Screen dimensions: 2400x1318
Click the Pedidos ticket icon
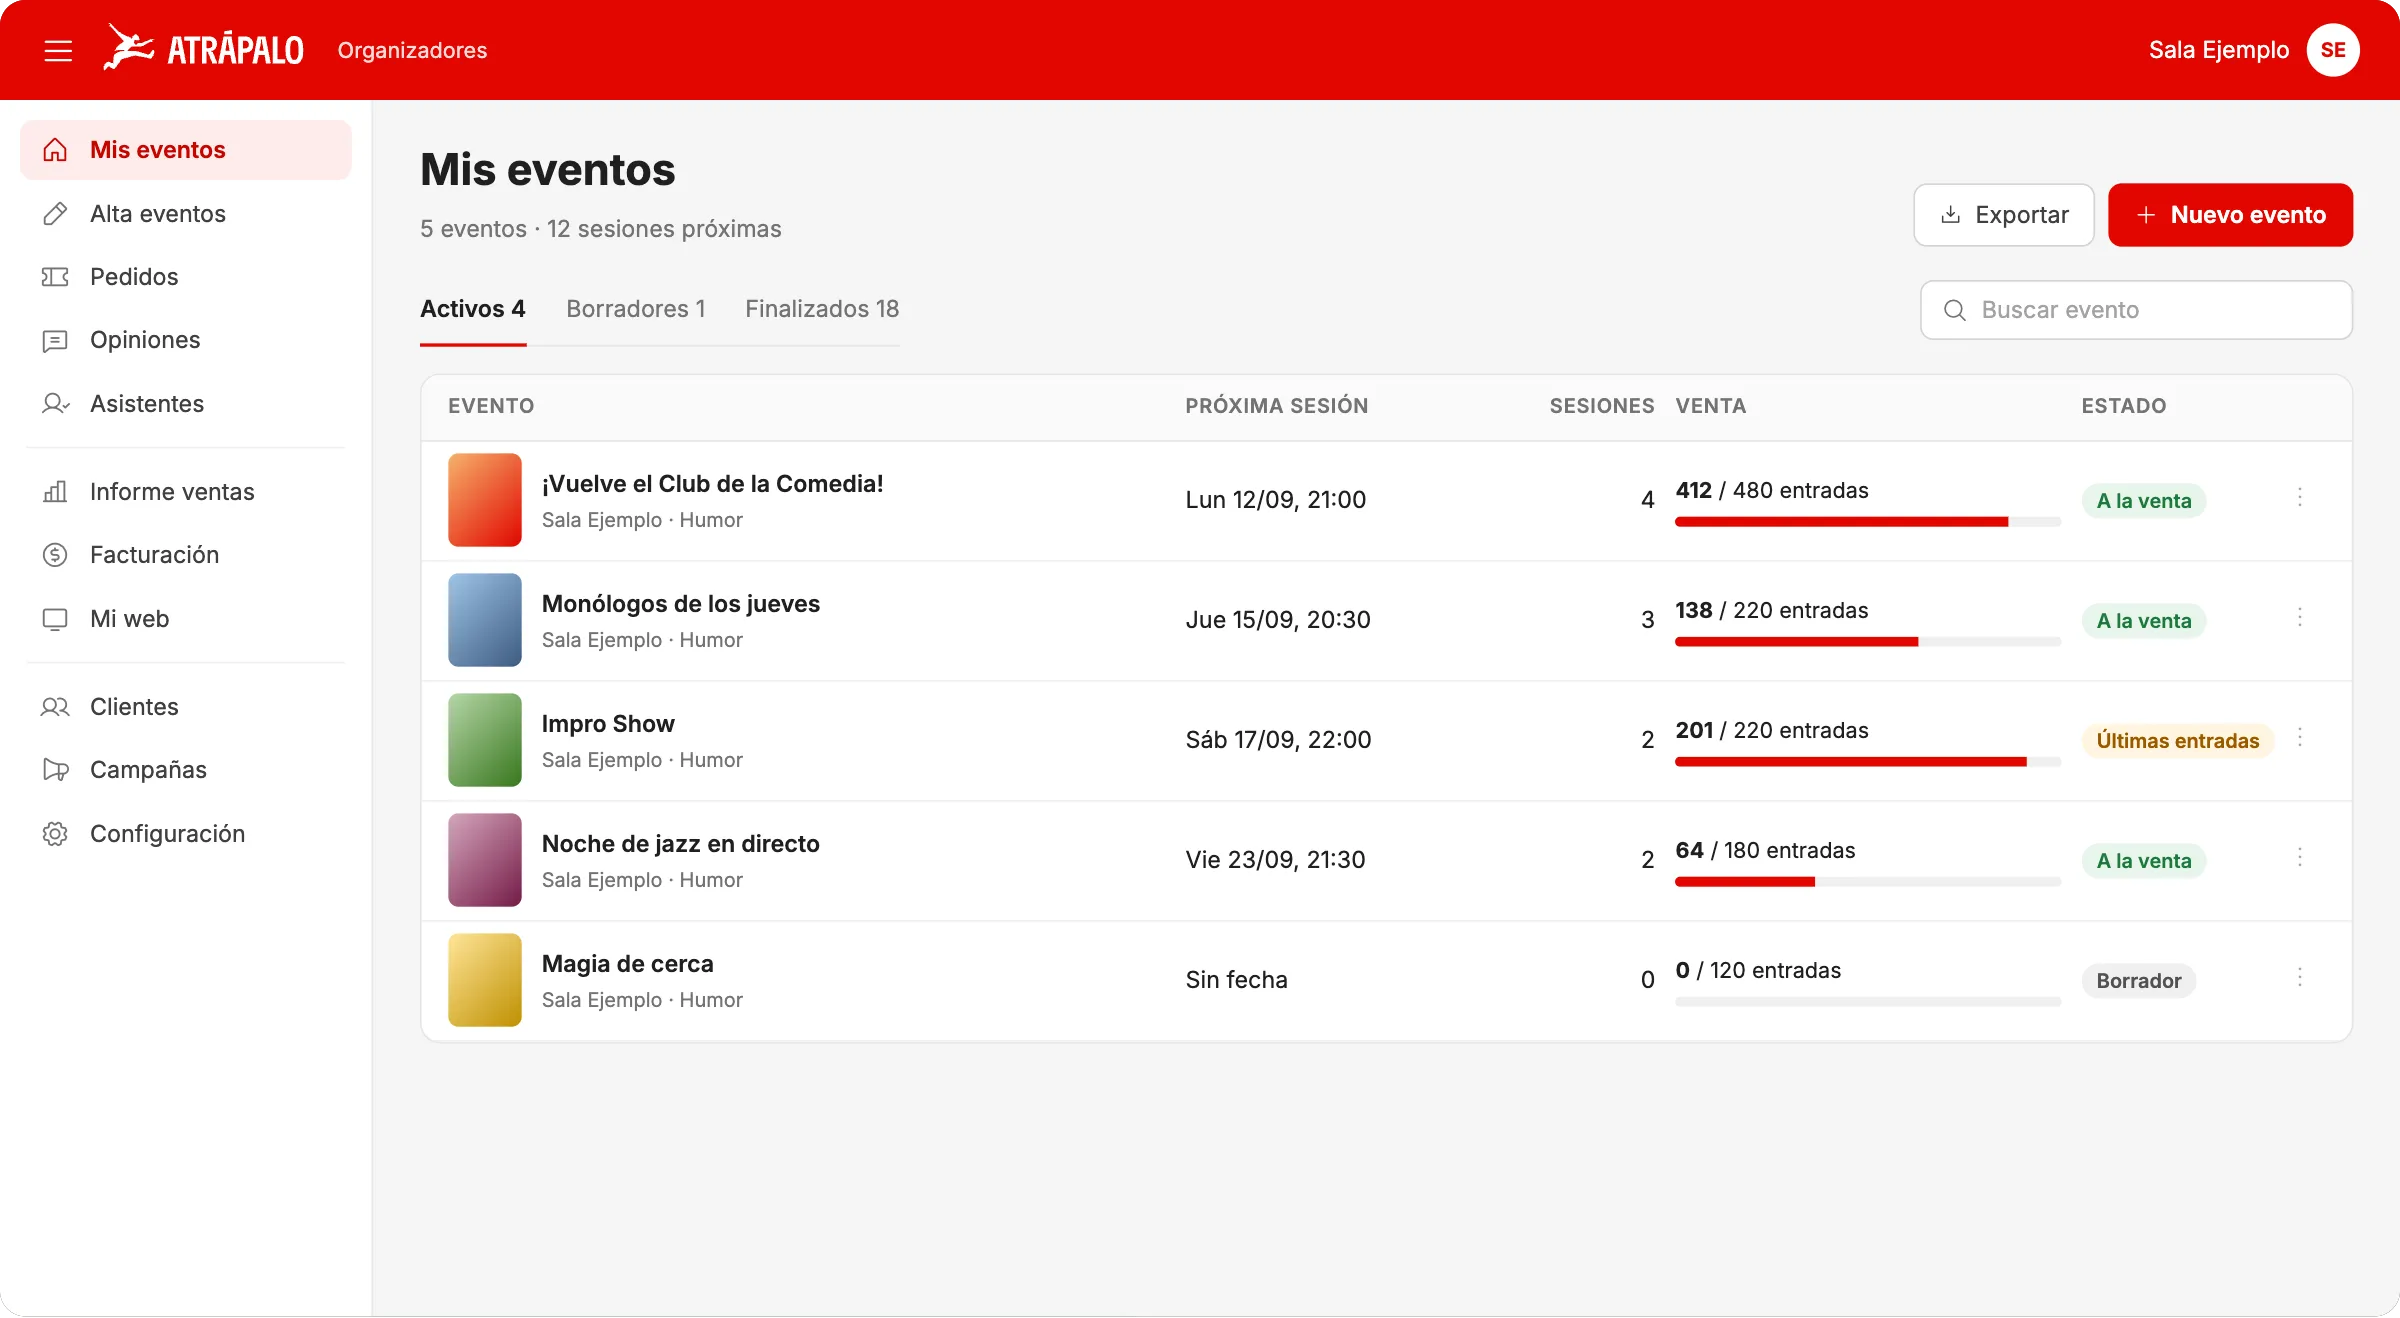(x=55, y=277)
